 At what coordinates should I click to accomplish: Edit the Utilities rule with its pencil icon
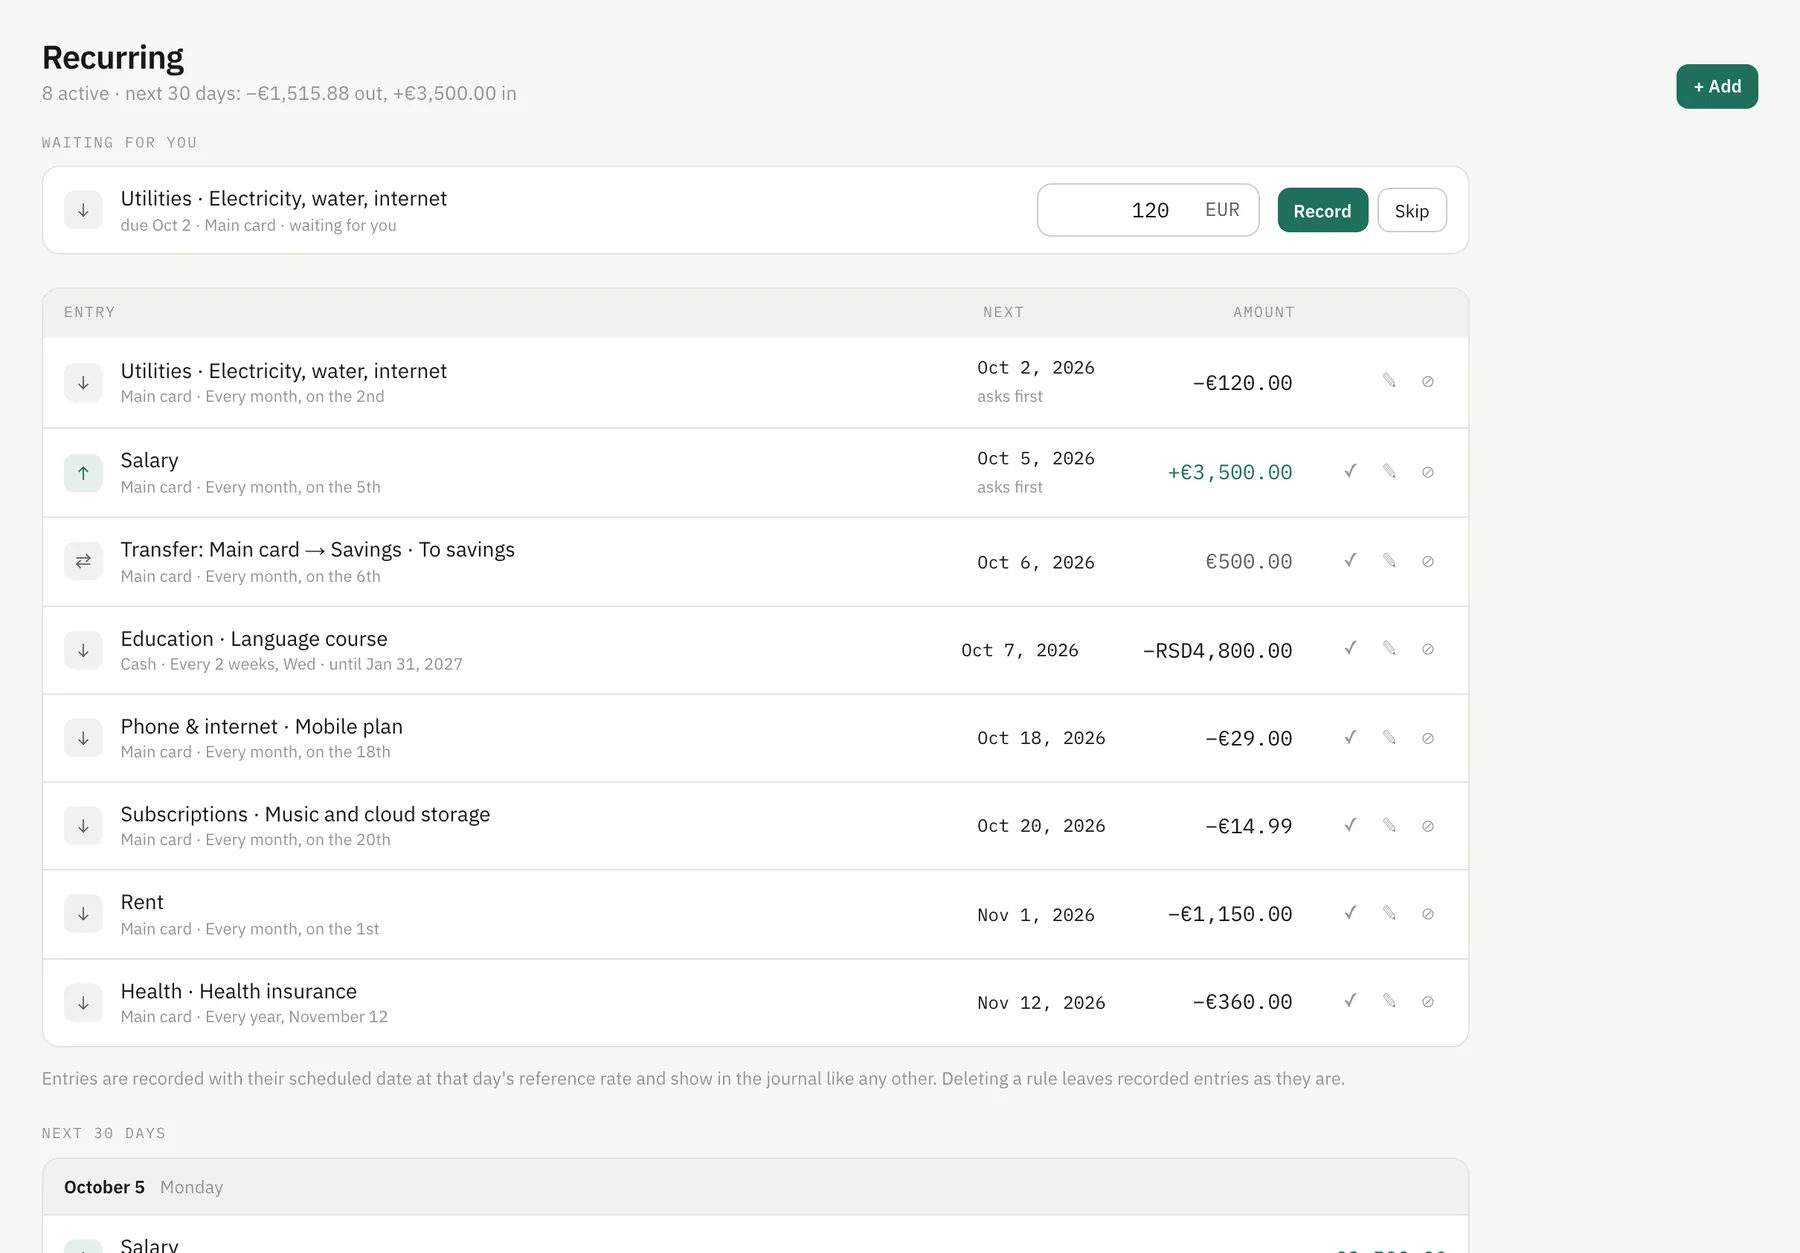(1389, 381)
